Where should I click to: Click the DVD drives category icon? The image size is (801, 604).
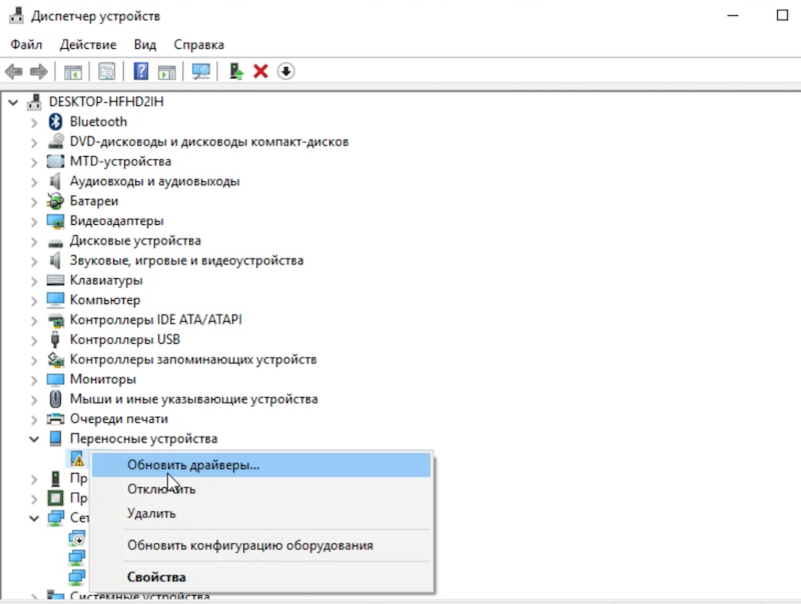pyautogui.click(x=55, y=141)
